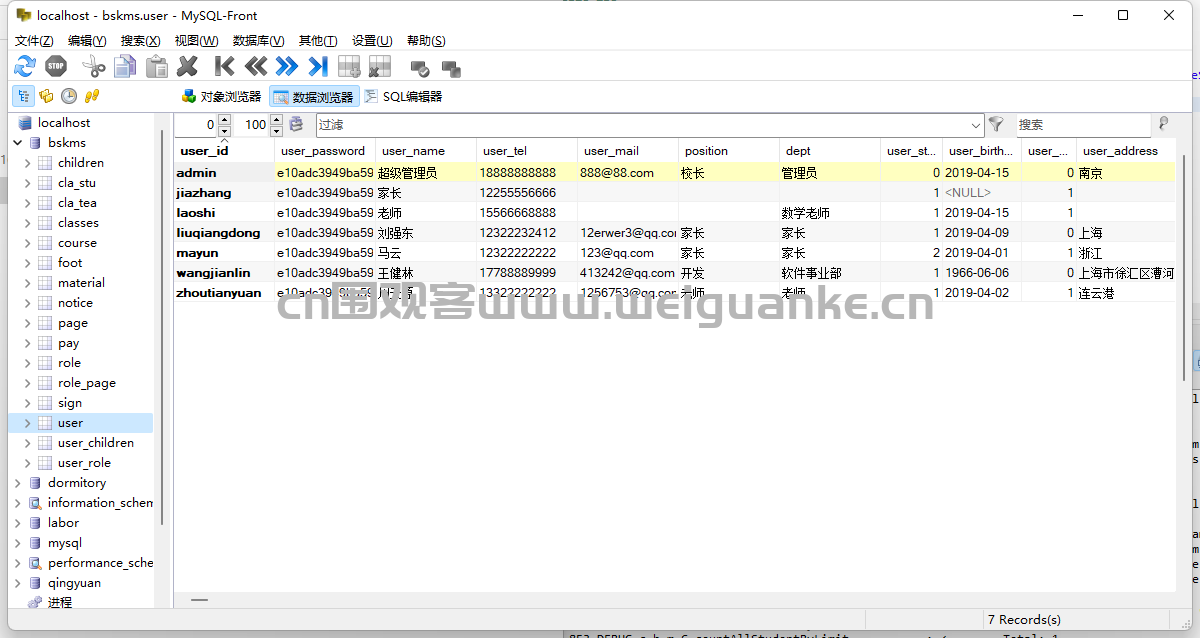
Task: Increase the offset spinner value
Action: click(x=224, y=120)
